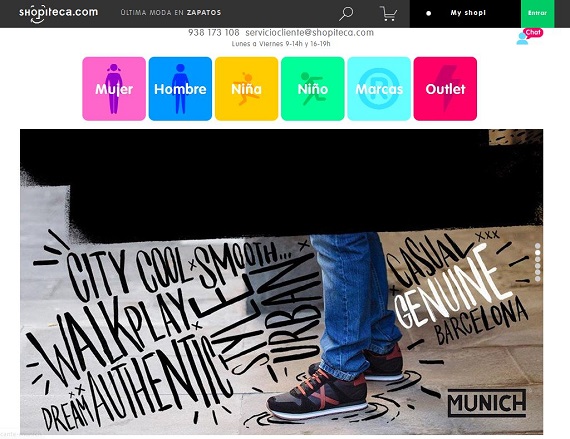Open the My shop! menu

468,13
